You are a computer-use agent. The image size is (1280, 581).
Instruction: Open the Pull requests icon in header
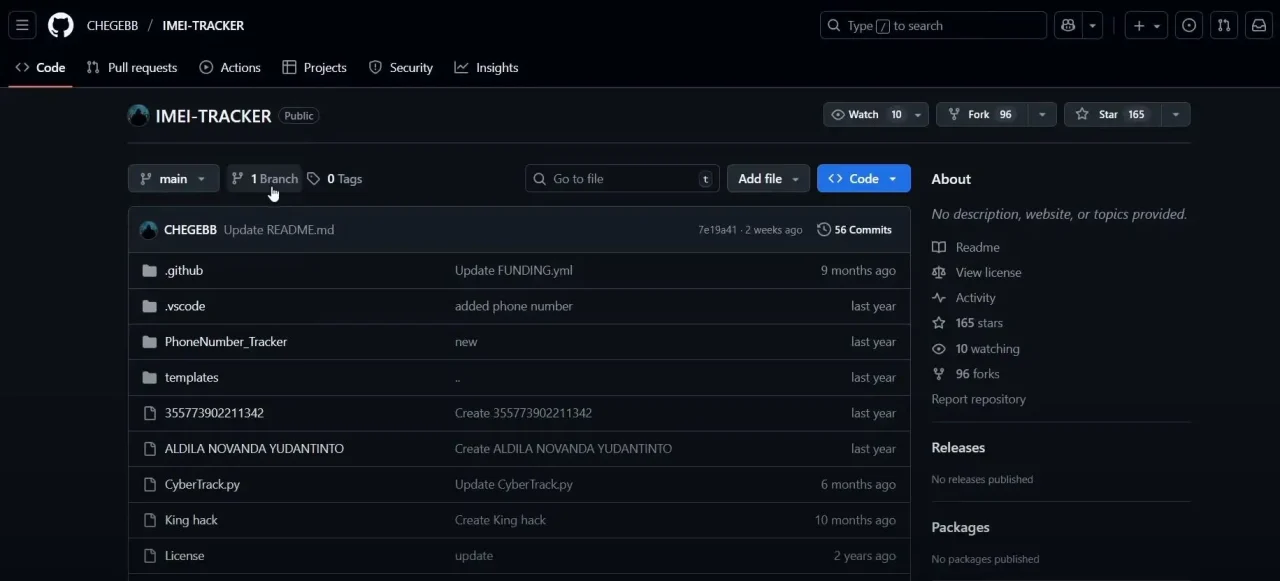[1224, 25]
